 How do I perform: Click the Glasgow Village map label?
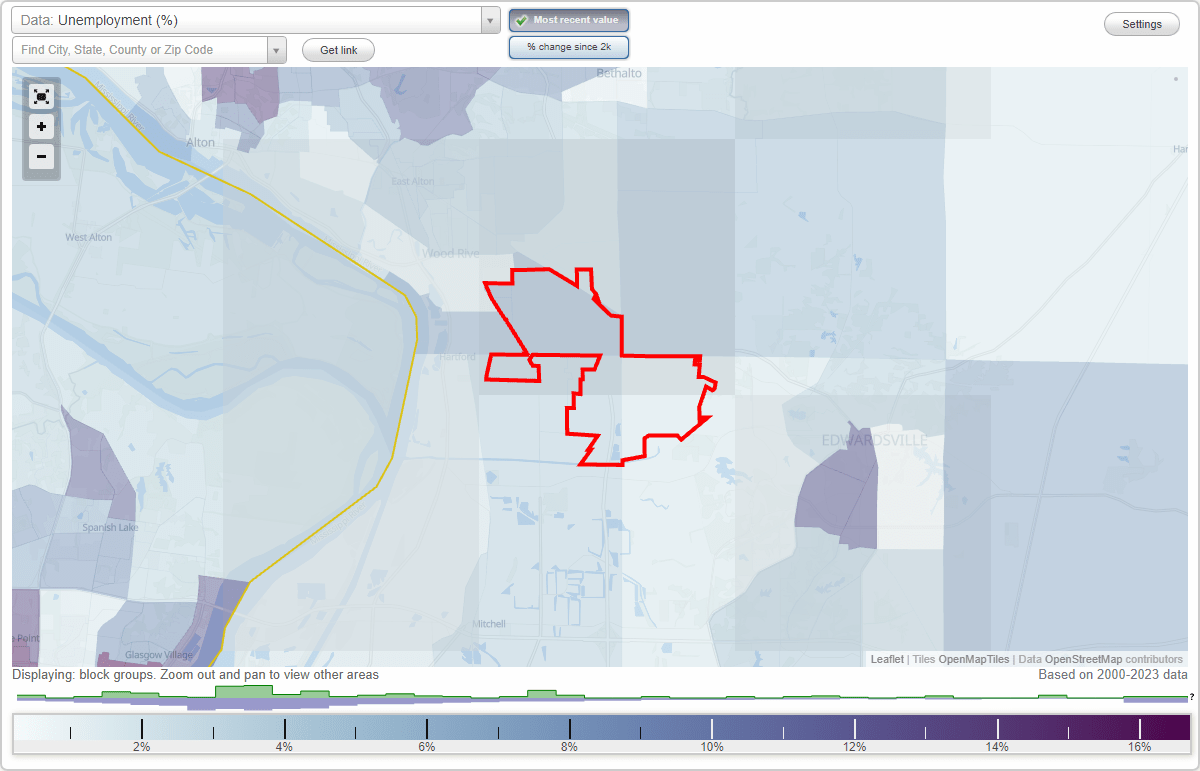click(x=158, y=655)
